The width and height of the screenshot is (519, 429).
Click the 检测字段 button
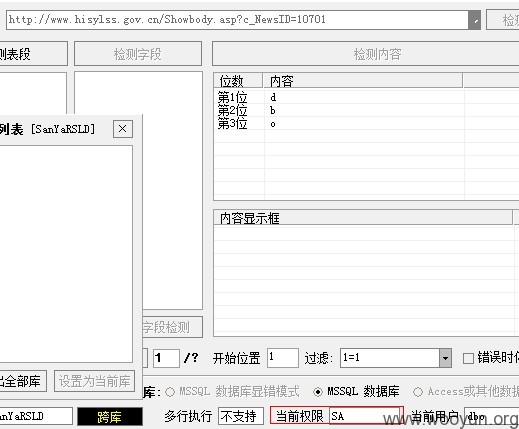[x=138, y=54]
